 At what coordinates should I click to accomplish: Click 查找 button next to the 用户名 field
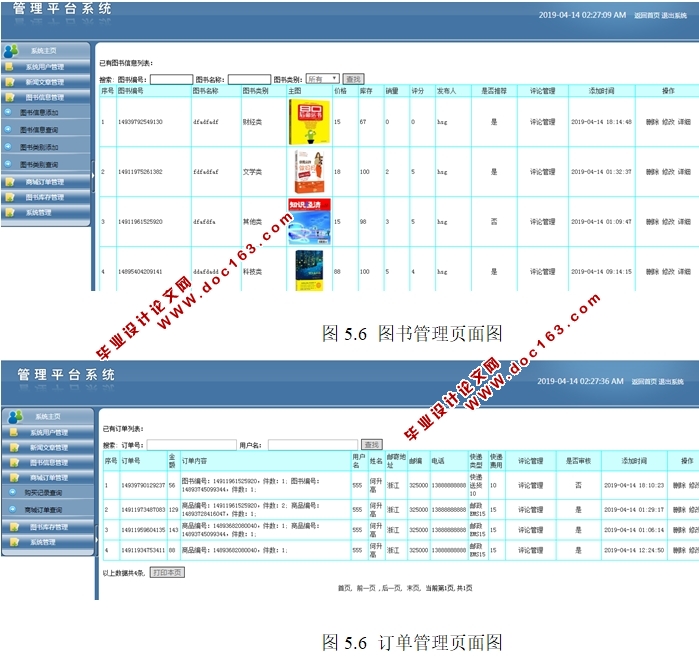pos(371,444)
